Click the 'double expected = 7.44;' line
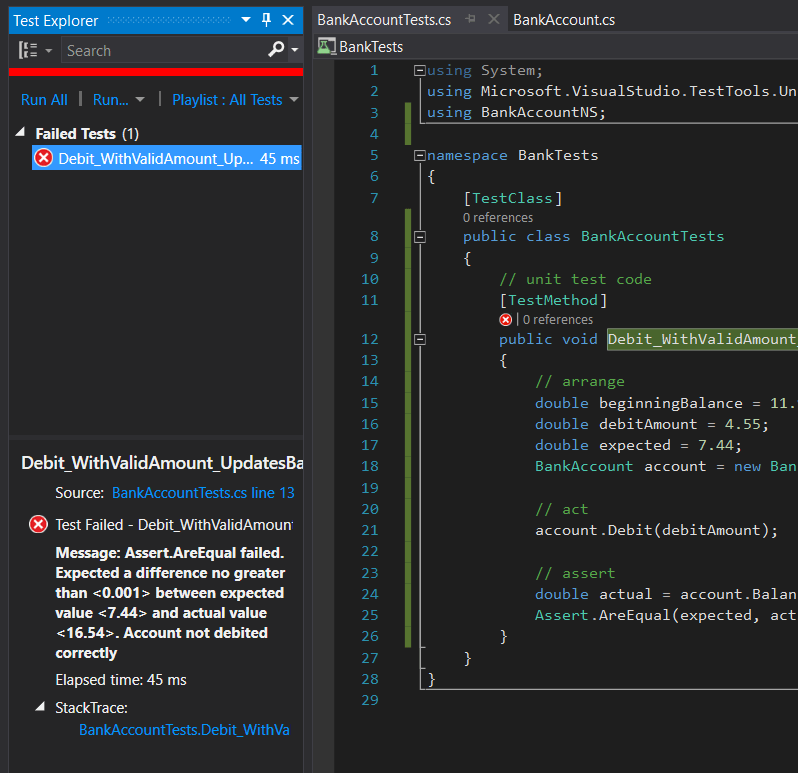The width and height of the screenshot is (798, 773). point(638,445)
